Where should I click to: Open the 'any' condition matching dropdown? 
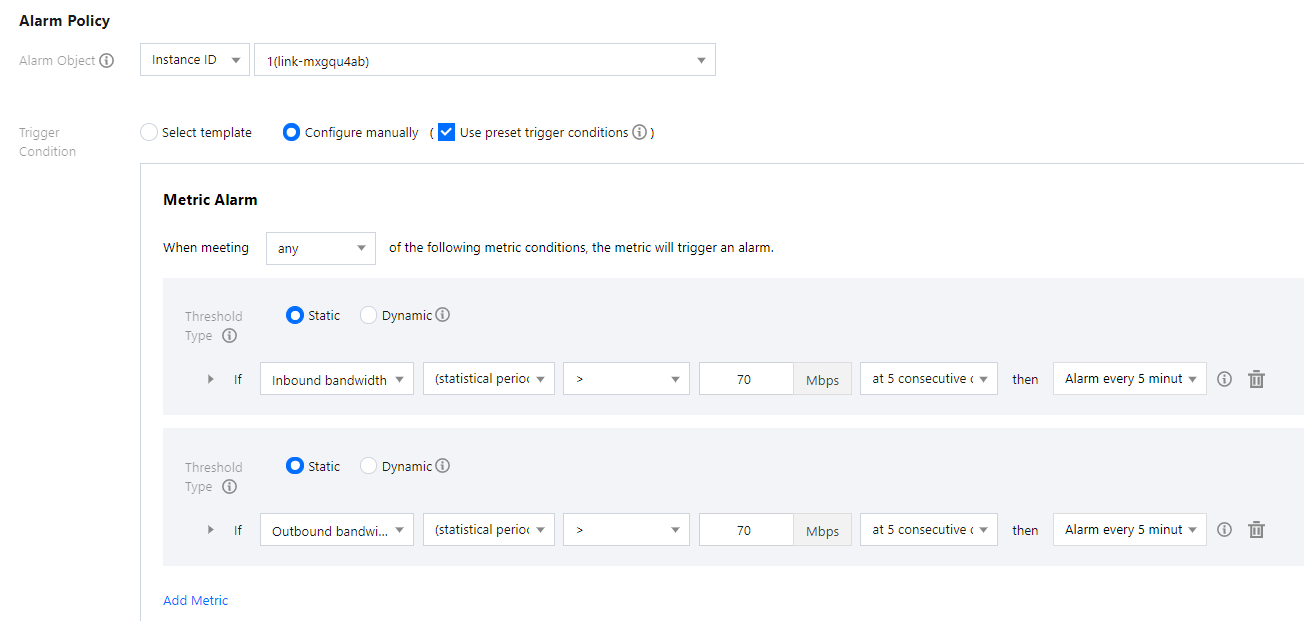[x=320, y=248]
